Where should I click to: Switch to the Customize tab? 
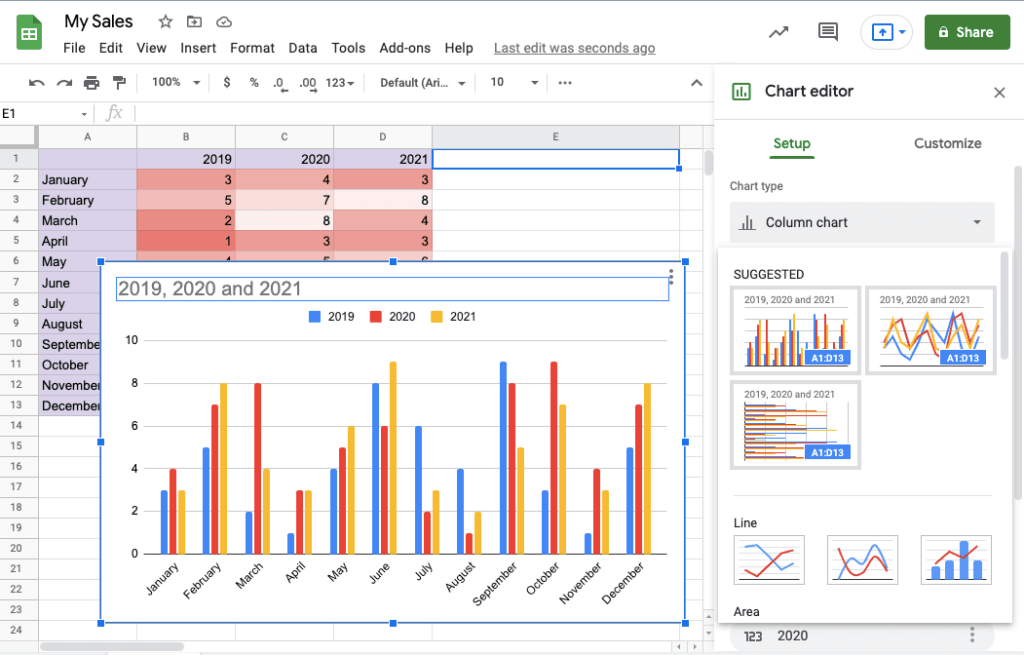click(947, 143)
